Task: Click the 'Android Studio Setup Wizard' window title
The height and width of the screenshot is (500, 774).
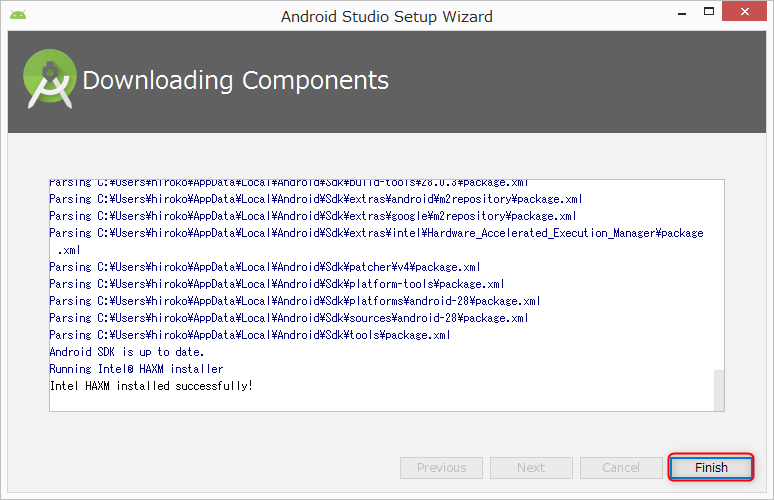Action: tap(387, 16)
